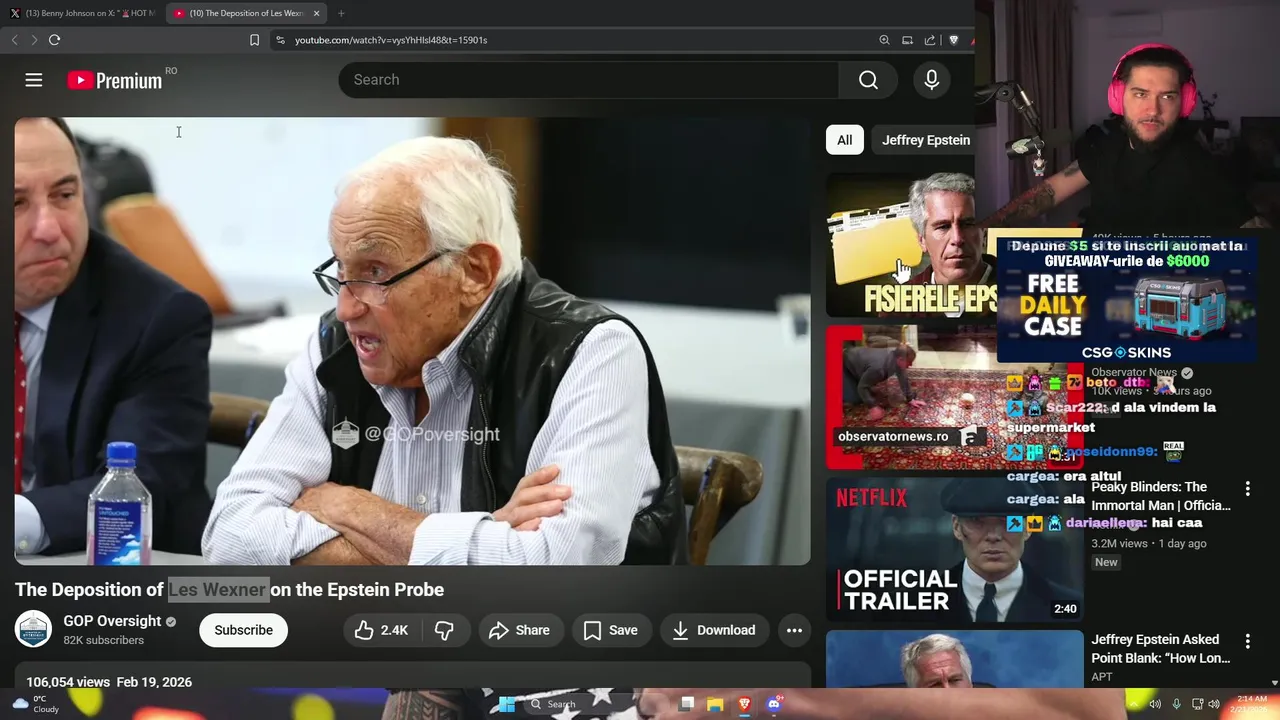This screenshot has height=720, width=1280.
Task: Go to YouTube Premium home logo
Action: point(115,80)
